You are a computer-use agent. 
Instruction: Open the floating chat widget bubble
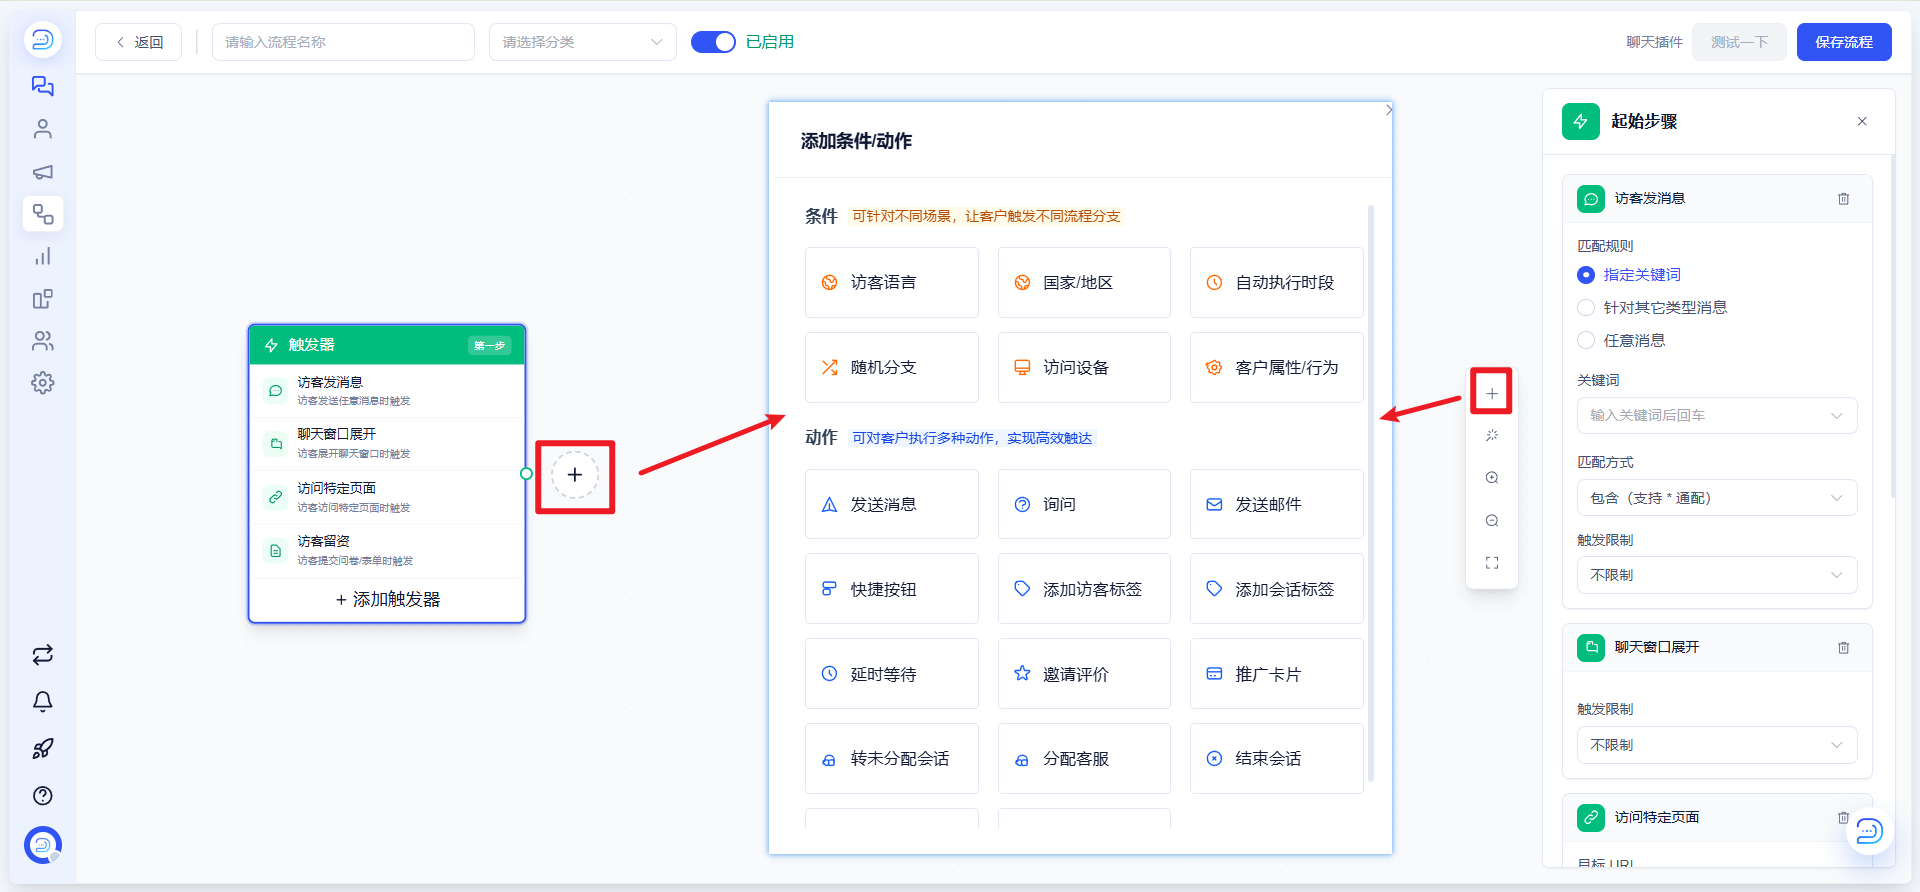(1869, 831)
